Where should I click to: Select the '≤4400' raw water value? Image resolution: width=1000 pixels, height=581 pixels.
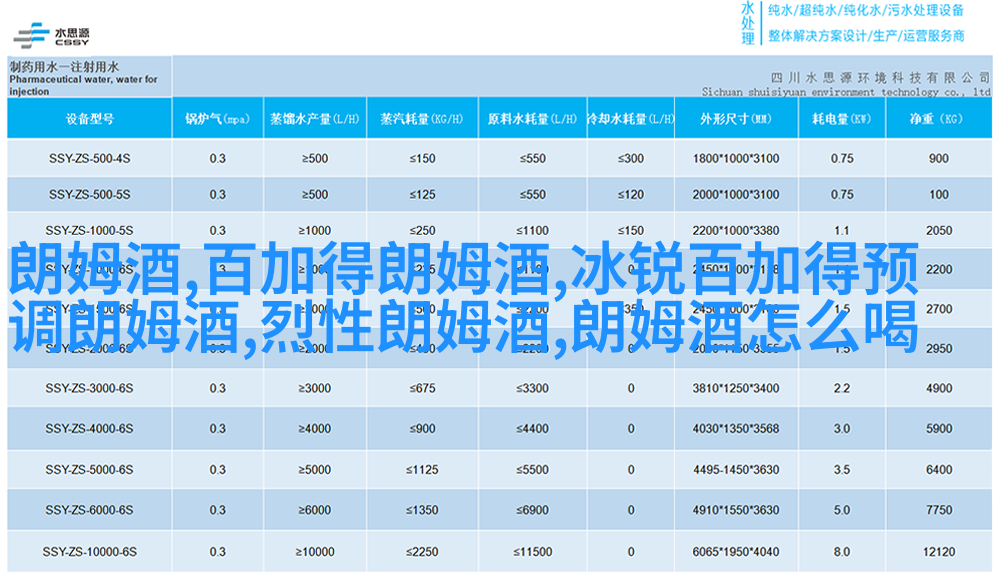[x=533, y=429]
